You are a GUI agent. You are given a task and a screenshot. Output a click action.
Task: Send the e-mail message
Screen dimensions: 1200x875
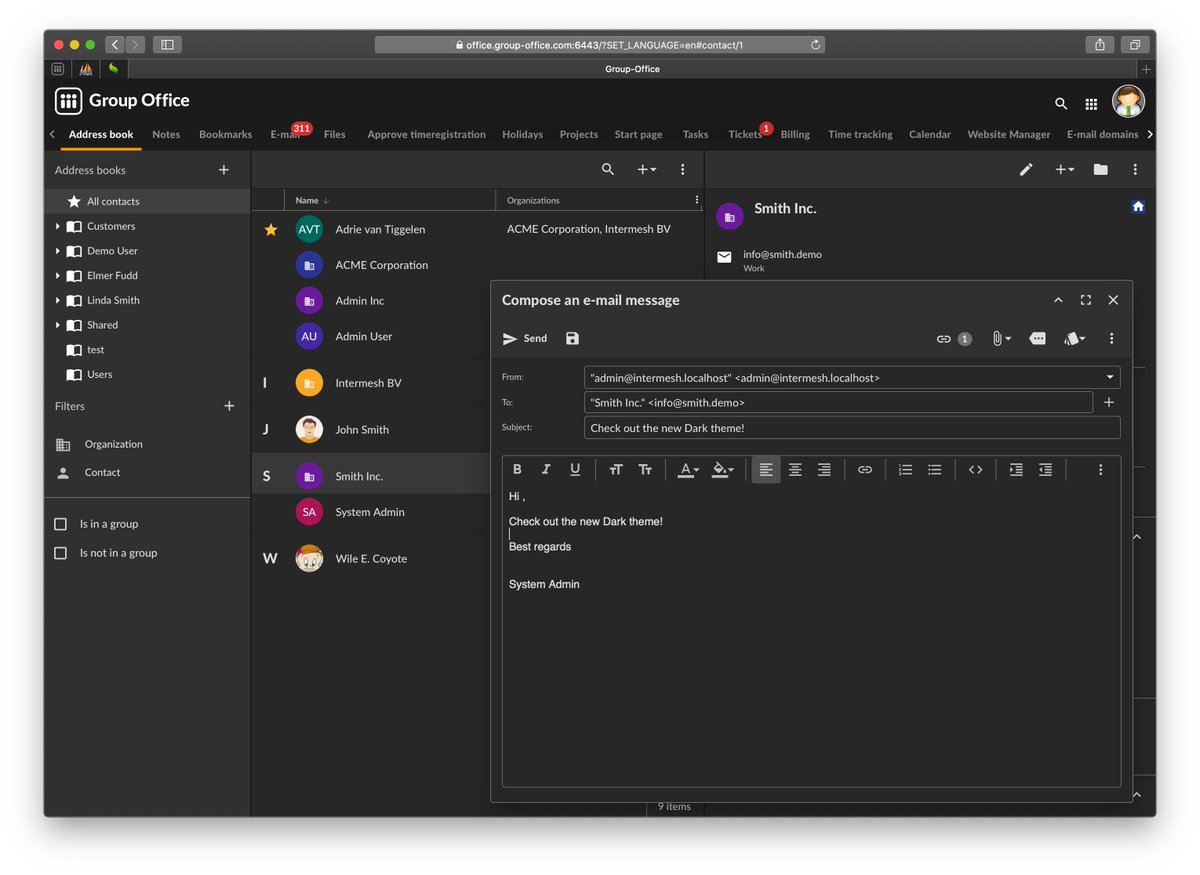click(525, 339)
